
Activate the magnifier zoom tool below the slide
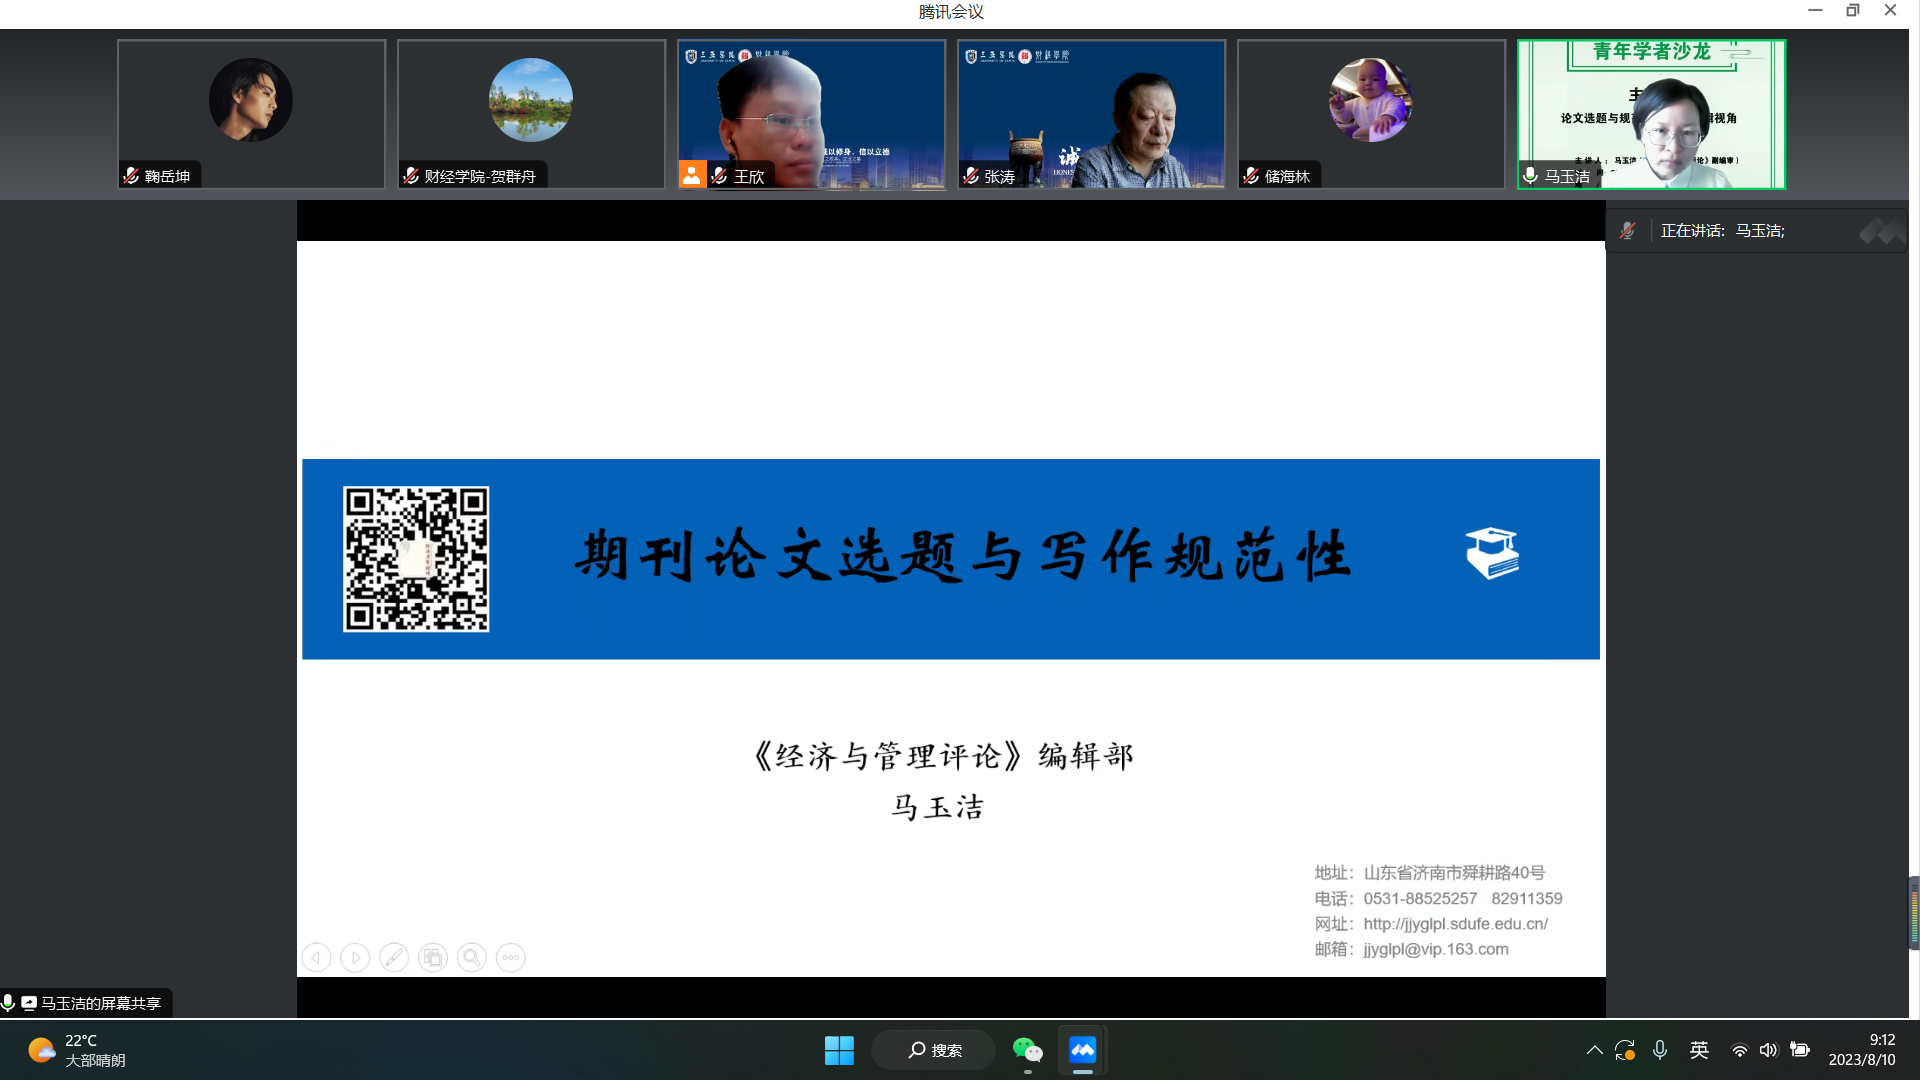471,957
